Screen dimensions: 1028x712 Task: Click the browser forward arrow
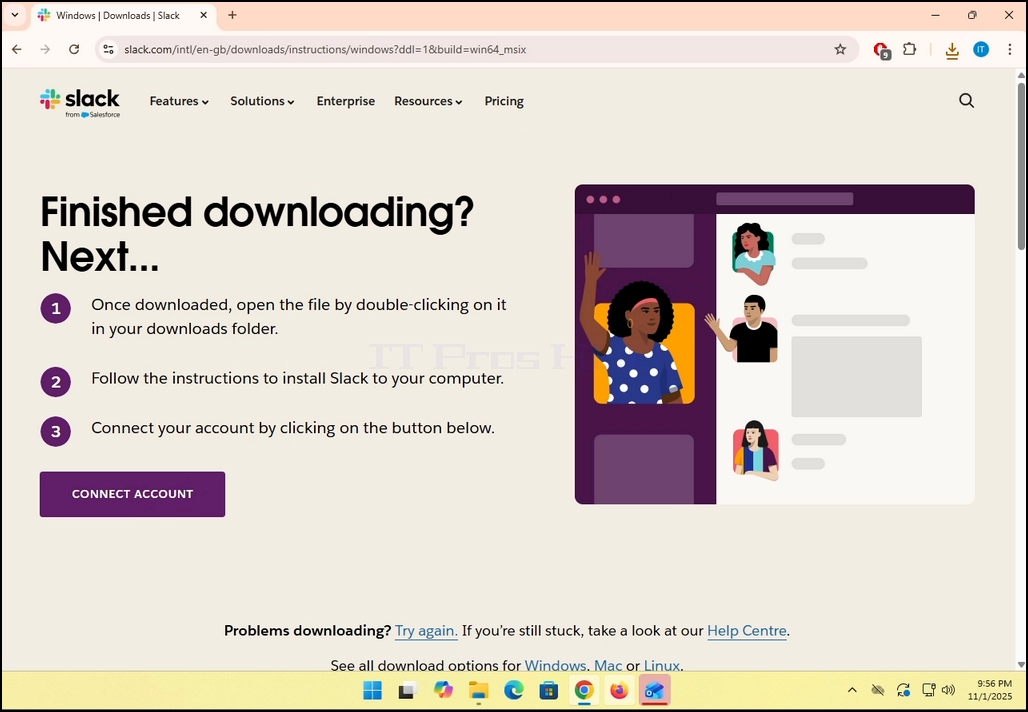point(45,49)
